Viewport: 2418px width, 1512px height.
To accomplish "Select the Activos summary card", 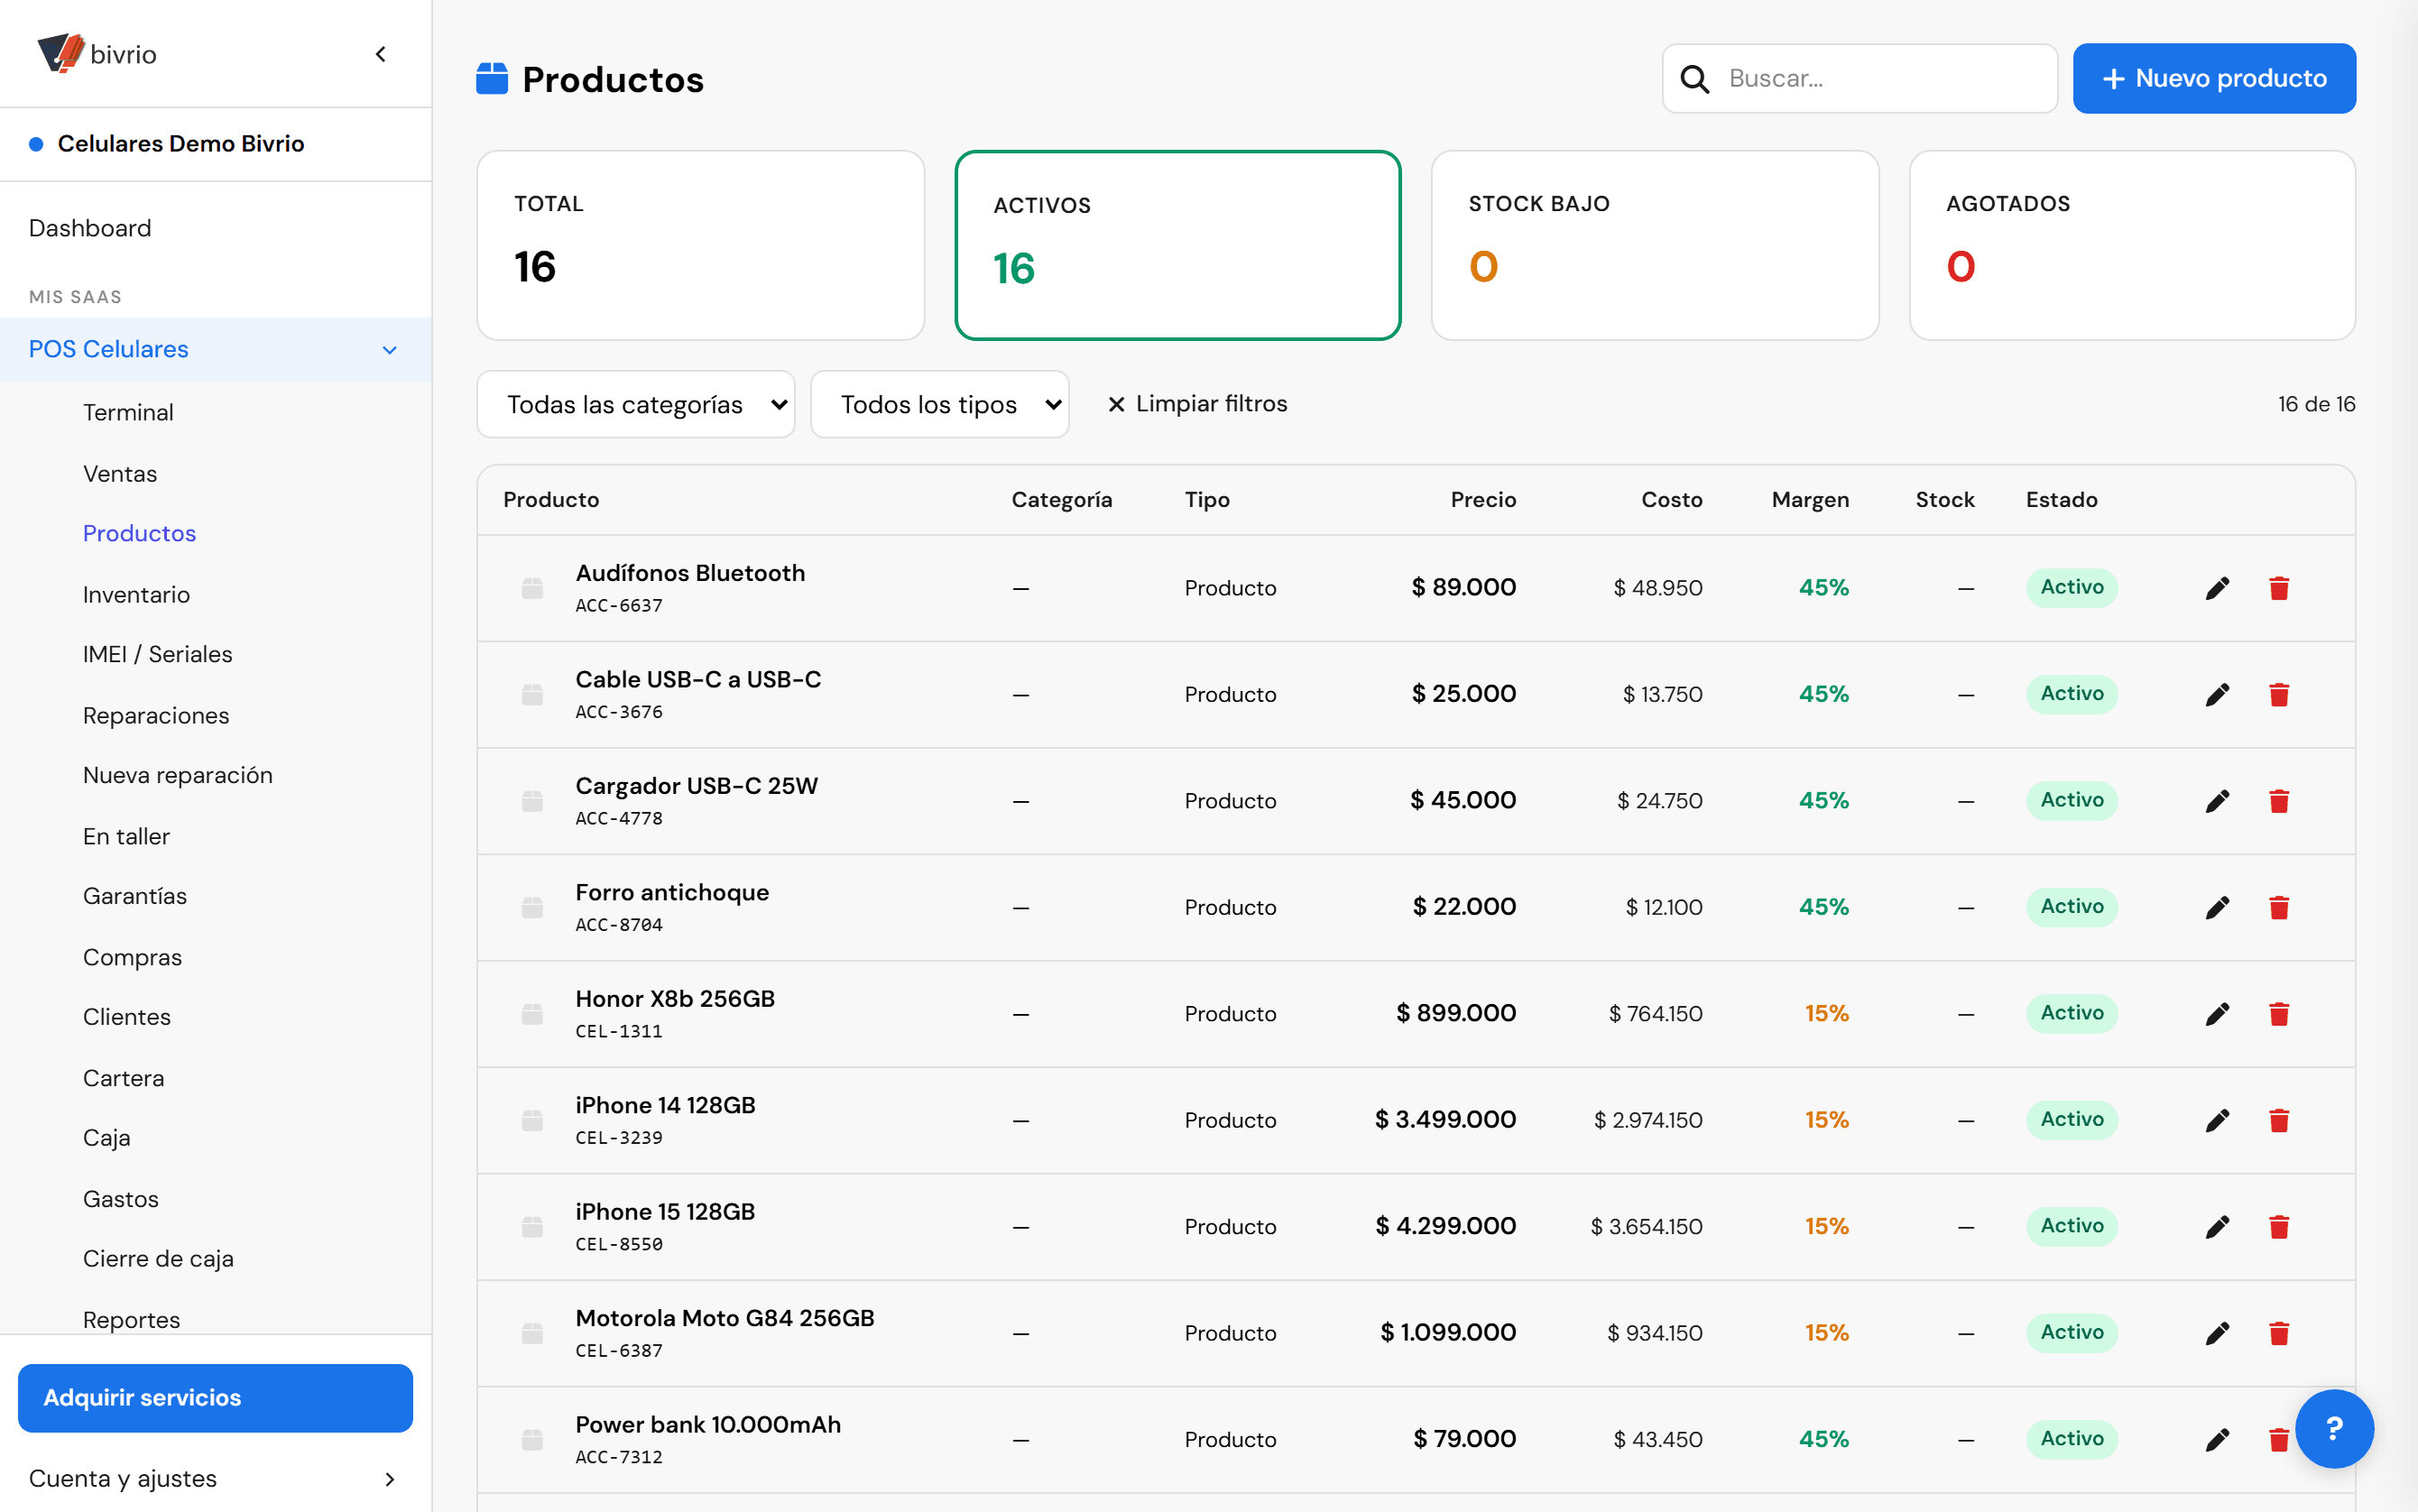I will click(1178, 245).
